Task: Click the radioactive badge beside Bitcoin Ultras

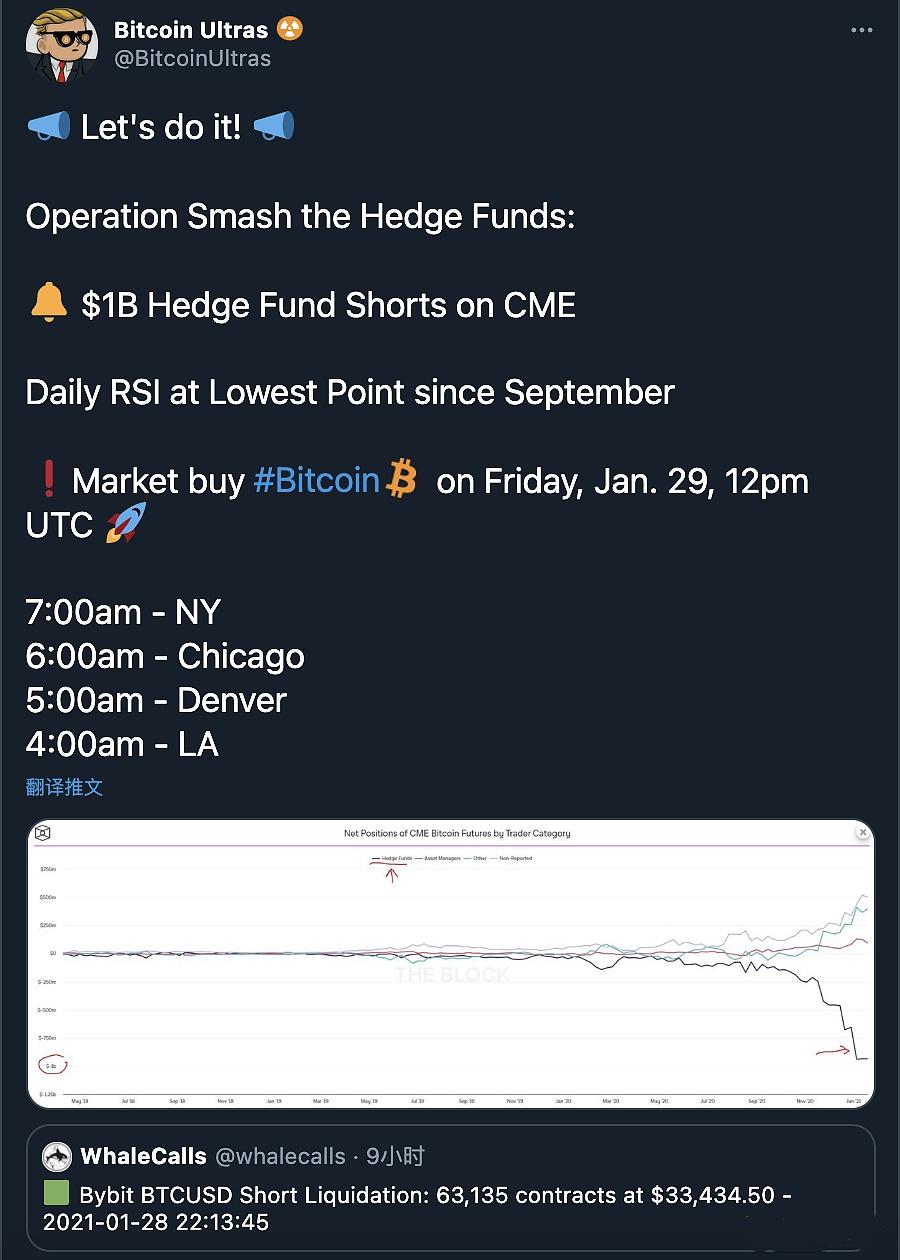Action: click(290, 30)
